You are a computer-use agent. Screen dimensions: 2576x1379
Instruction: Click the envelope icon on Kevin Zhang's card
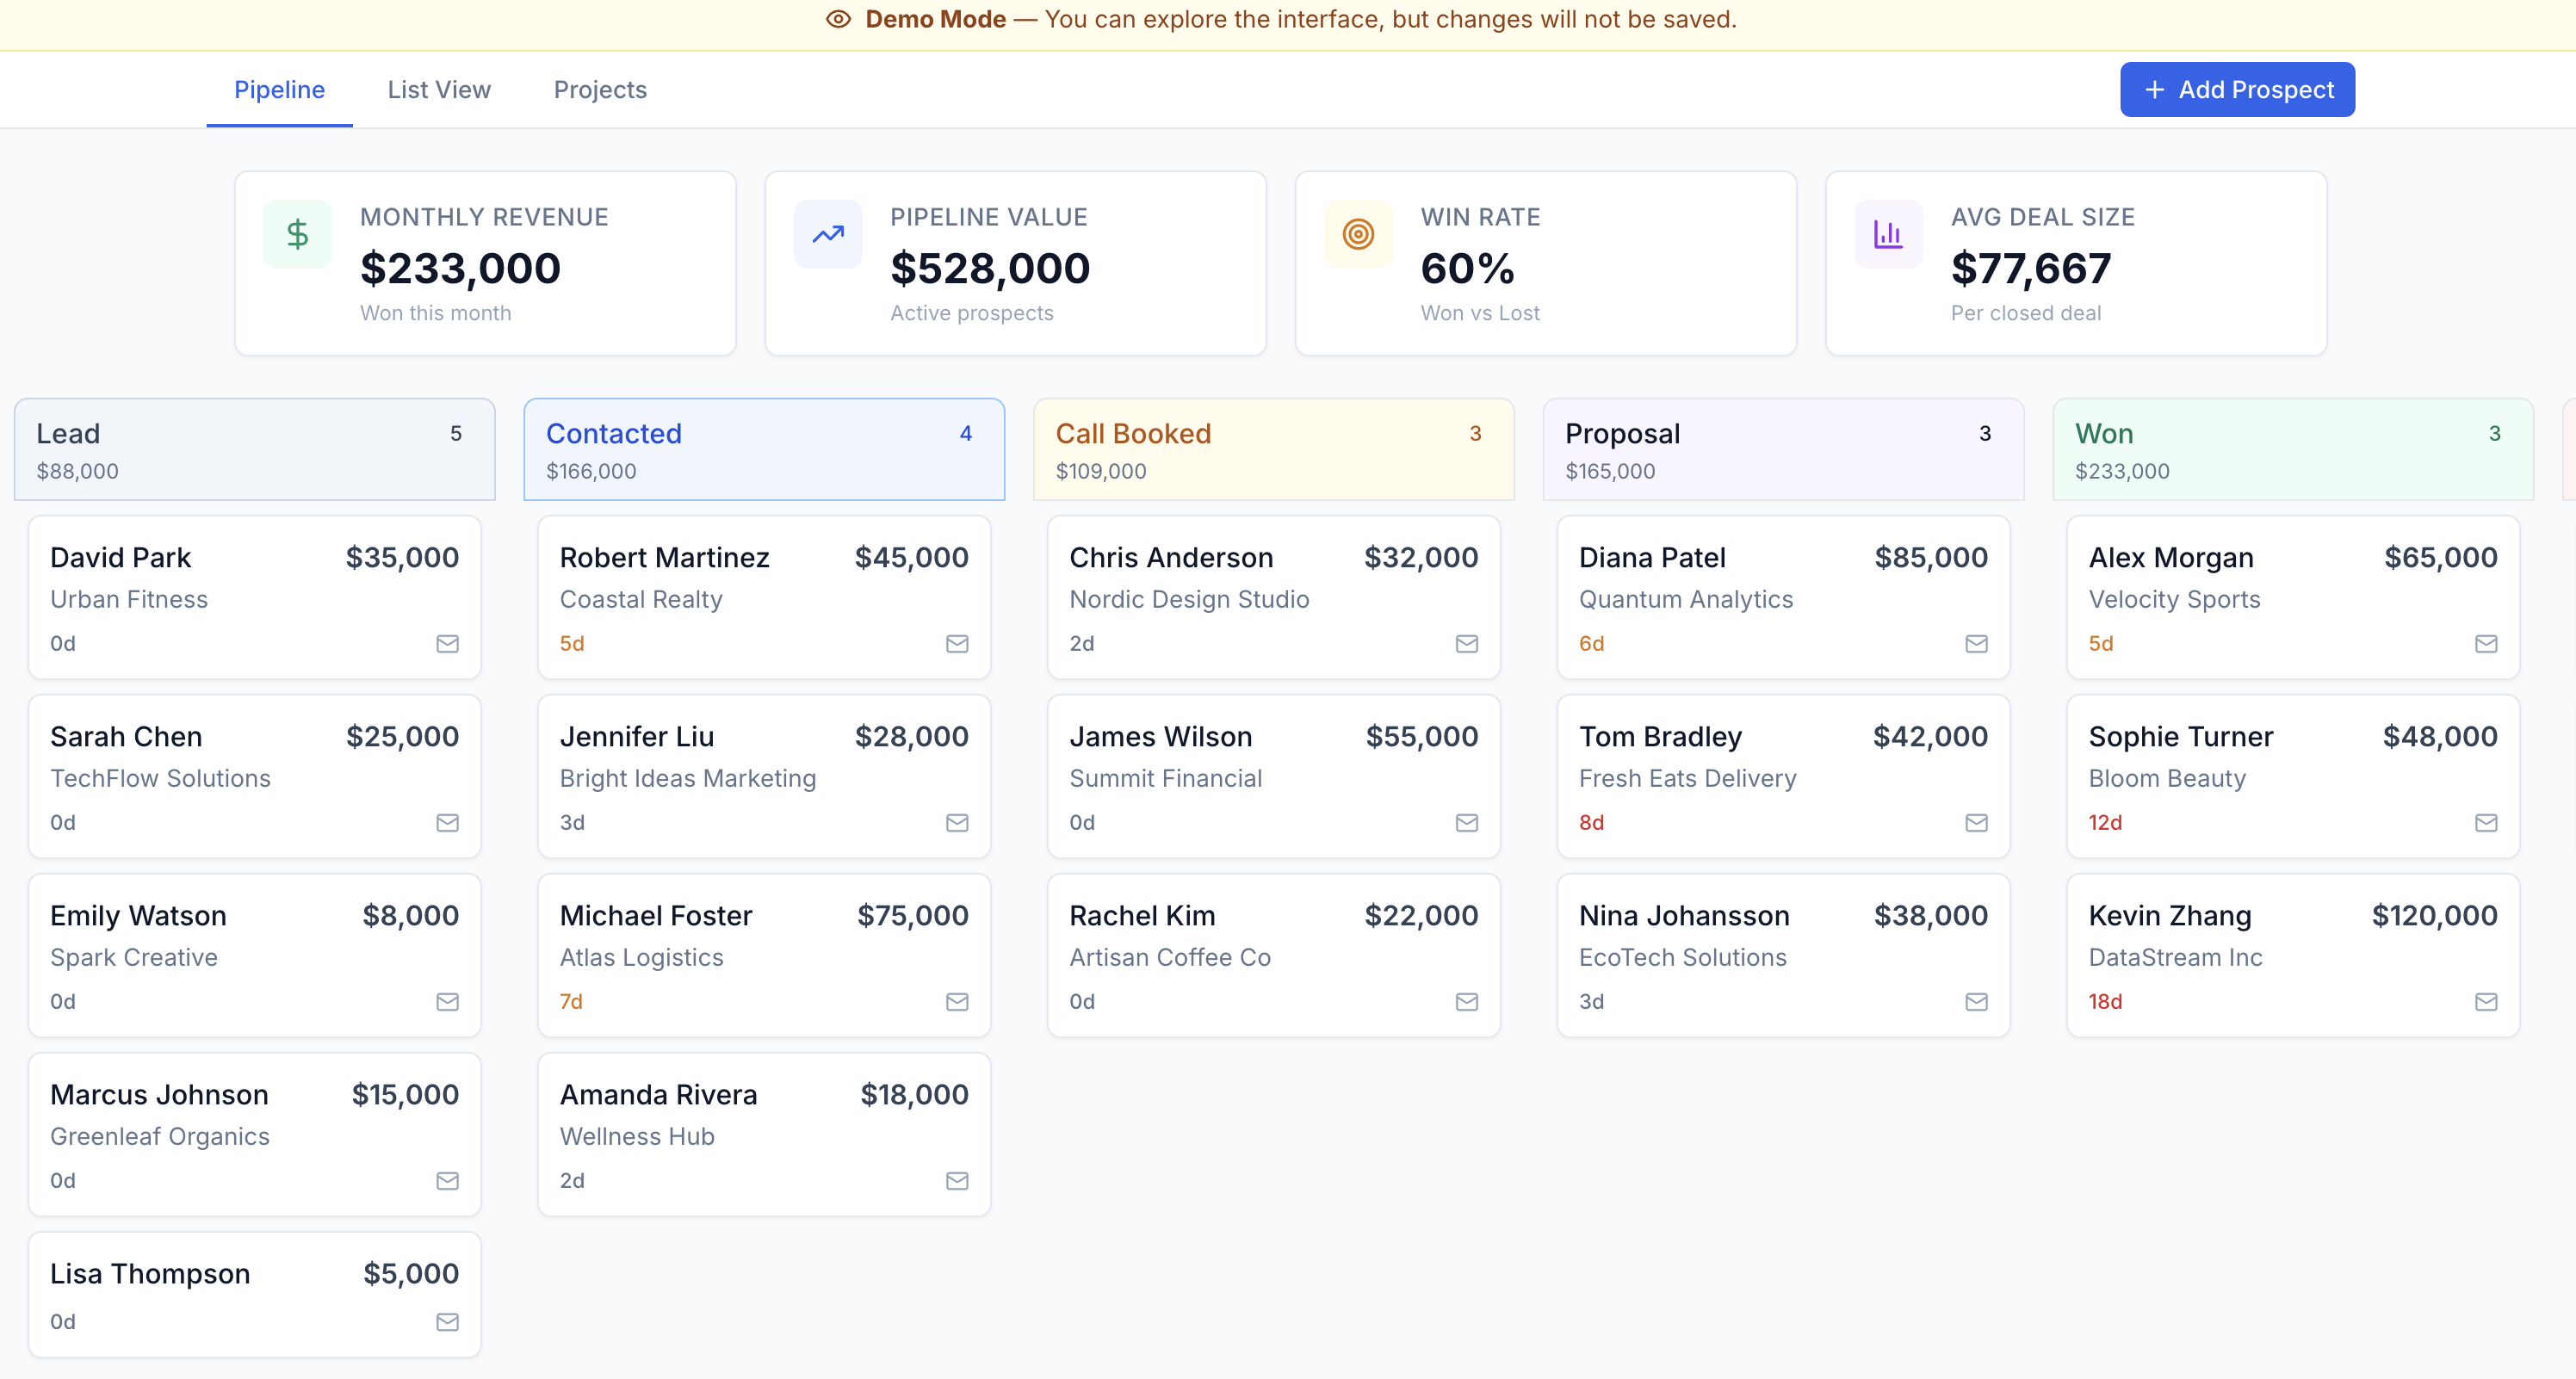pos(2487,1001)
